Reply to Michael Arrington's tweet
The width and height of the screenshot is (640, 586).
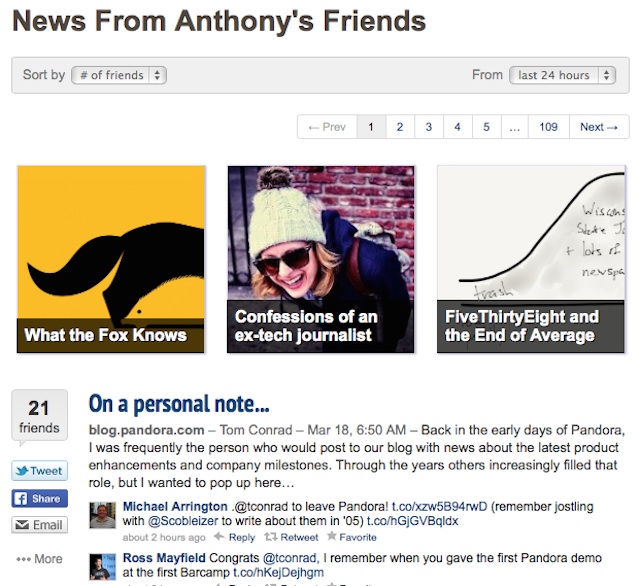(x=235, y=537)
